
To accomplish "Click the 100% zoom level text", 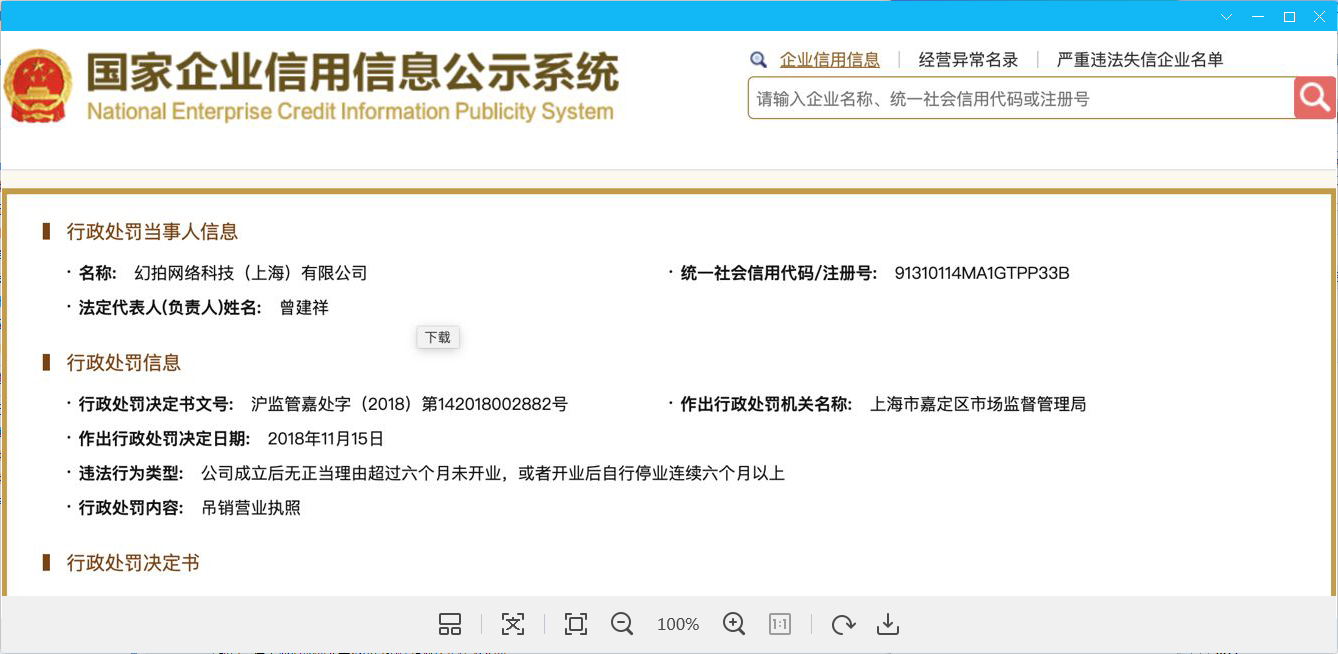I will coord(678,624).
